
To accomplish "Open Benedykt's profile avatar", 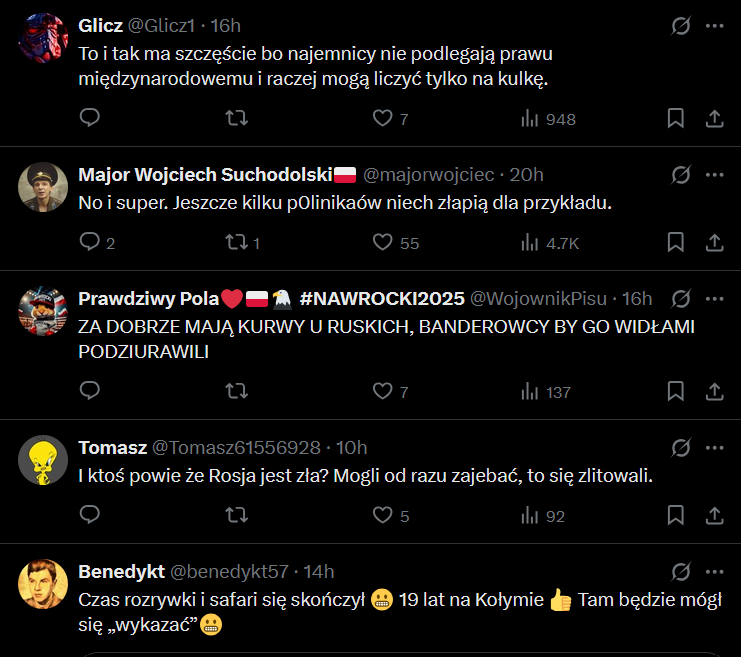I will click(x=44, y=583).
